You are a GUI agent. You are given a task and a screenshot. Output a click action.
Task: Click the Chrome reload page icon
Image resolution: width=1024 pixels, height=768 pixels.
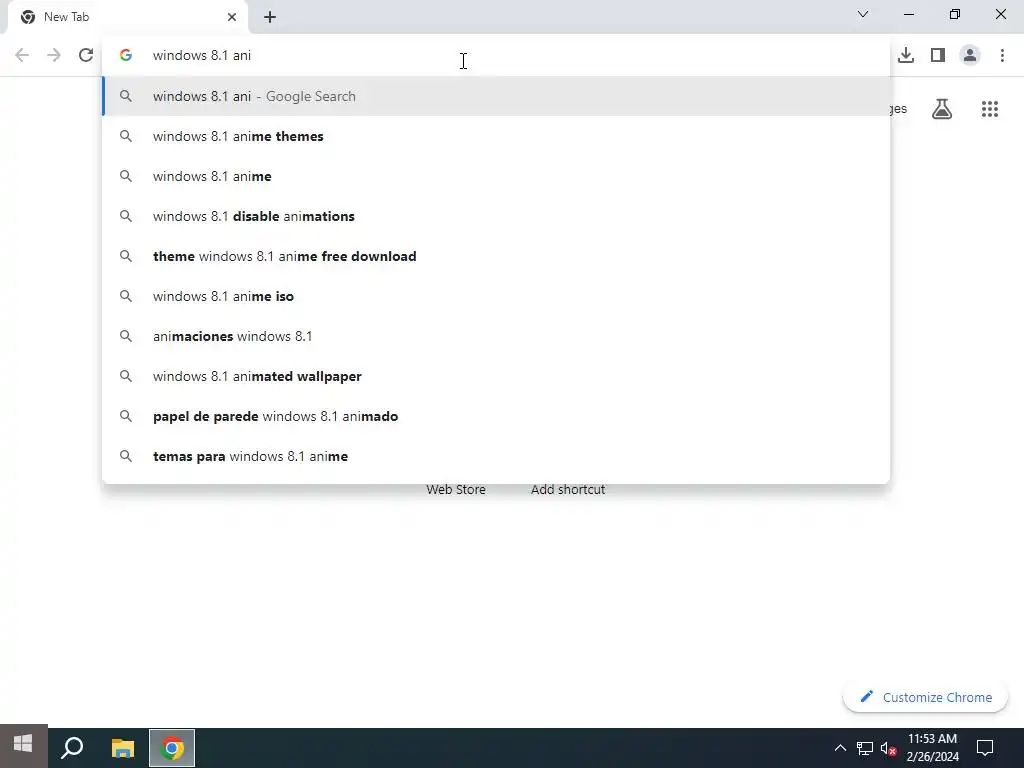click(x=86, y=56)
